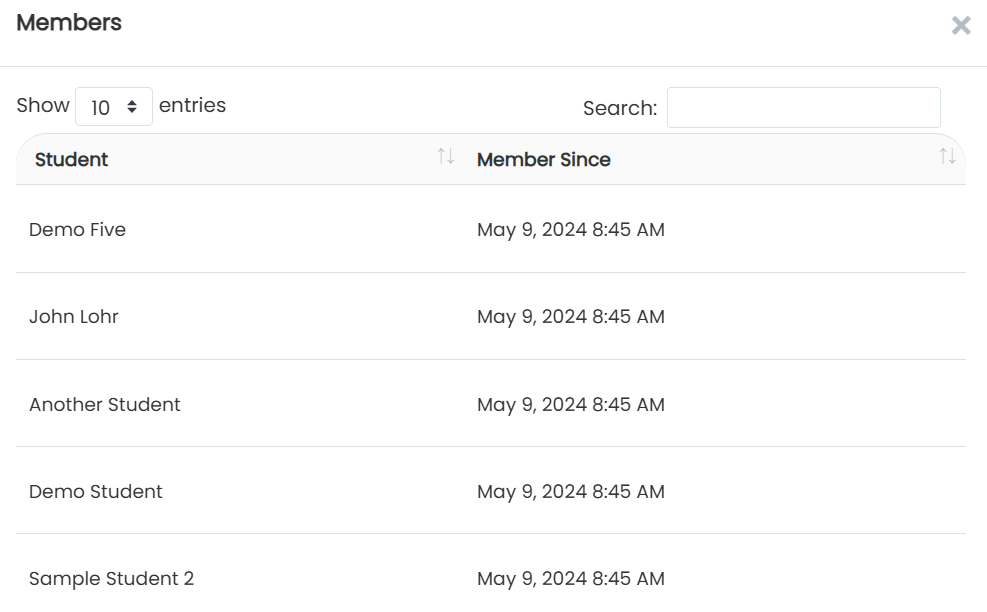This screenshot has width=987, height=612.
Task: Click Demo Student's member since date
Action: (x=571, y=492)
